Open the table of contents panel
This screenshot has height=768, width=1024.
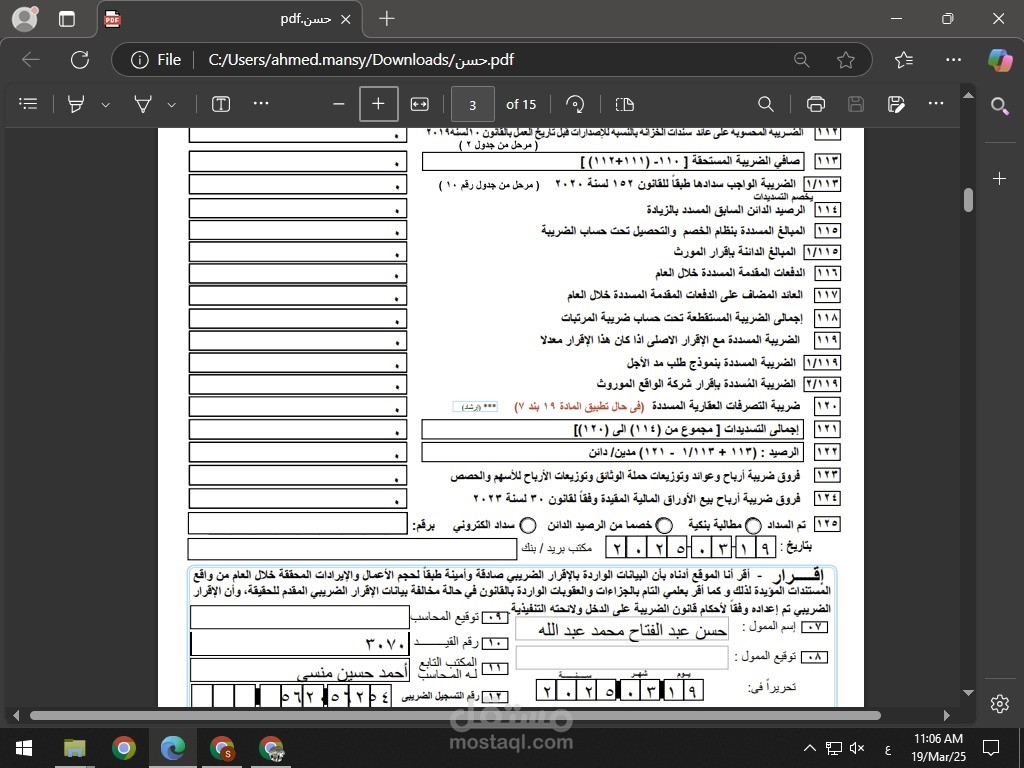(x=28, y=104)
